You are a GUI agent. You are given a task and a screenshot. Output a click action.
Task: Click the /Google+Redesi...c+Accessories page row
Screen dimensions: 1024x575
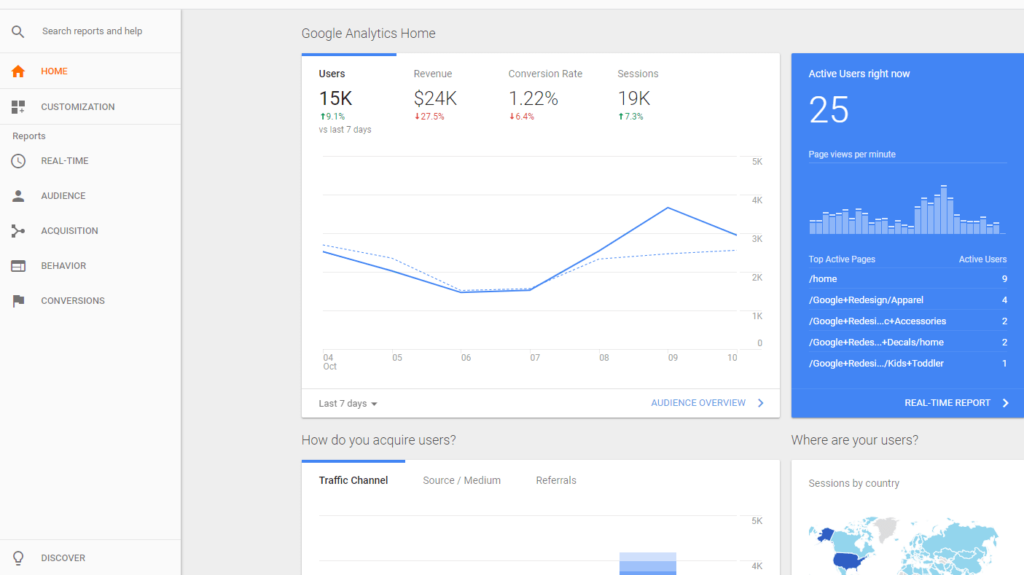[x=908, y=321]
